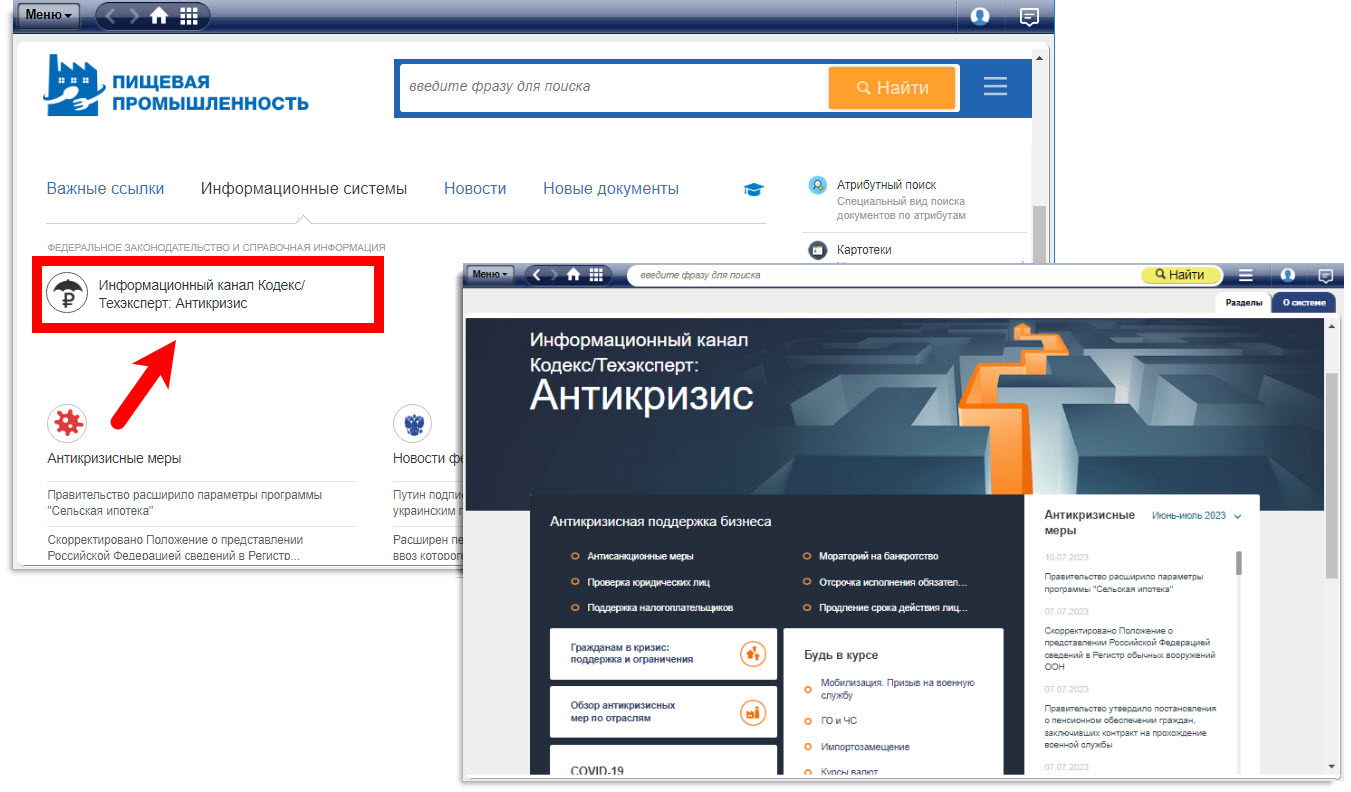Focus the front window search field
The width and height of the screenshot is (1351, 792).
coord(884,274)
